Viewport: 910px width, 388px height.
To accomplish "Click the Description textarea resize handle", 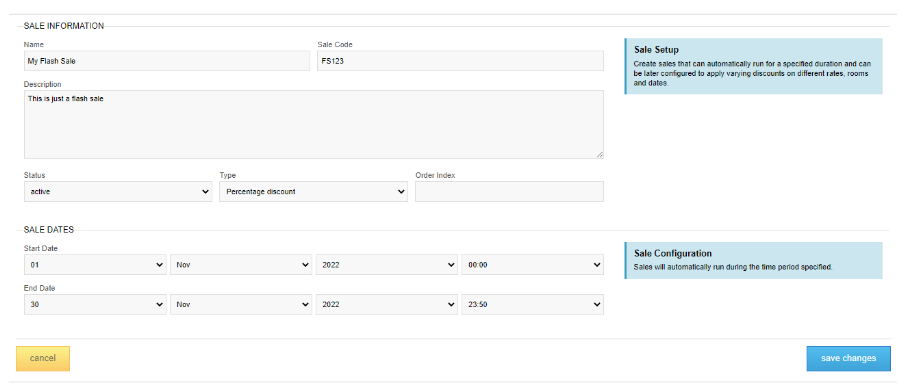I will pos(600,154).
